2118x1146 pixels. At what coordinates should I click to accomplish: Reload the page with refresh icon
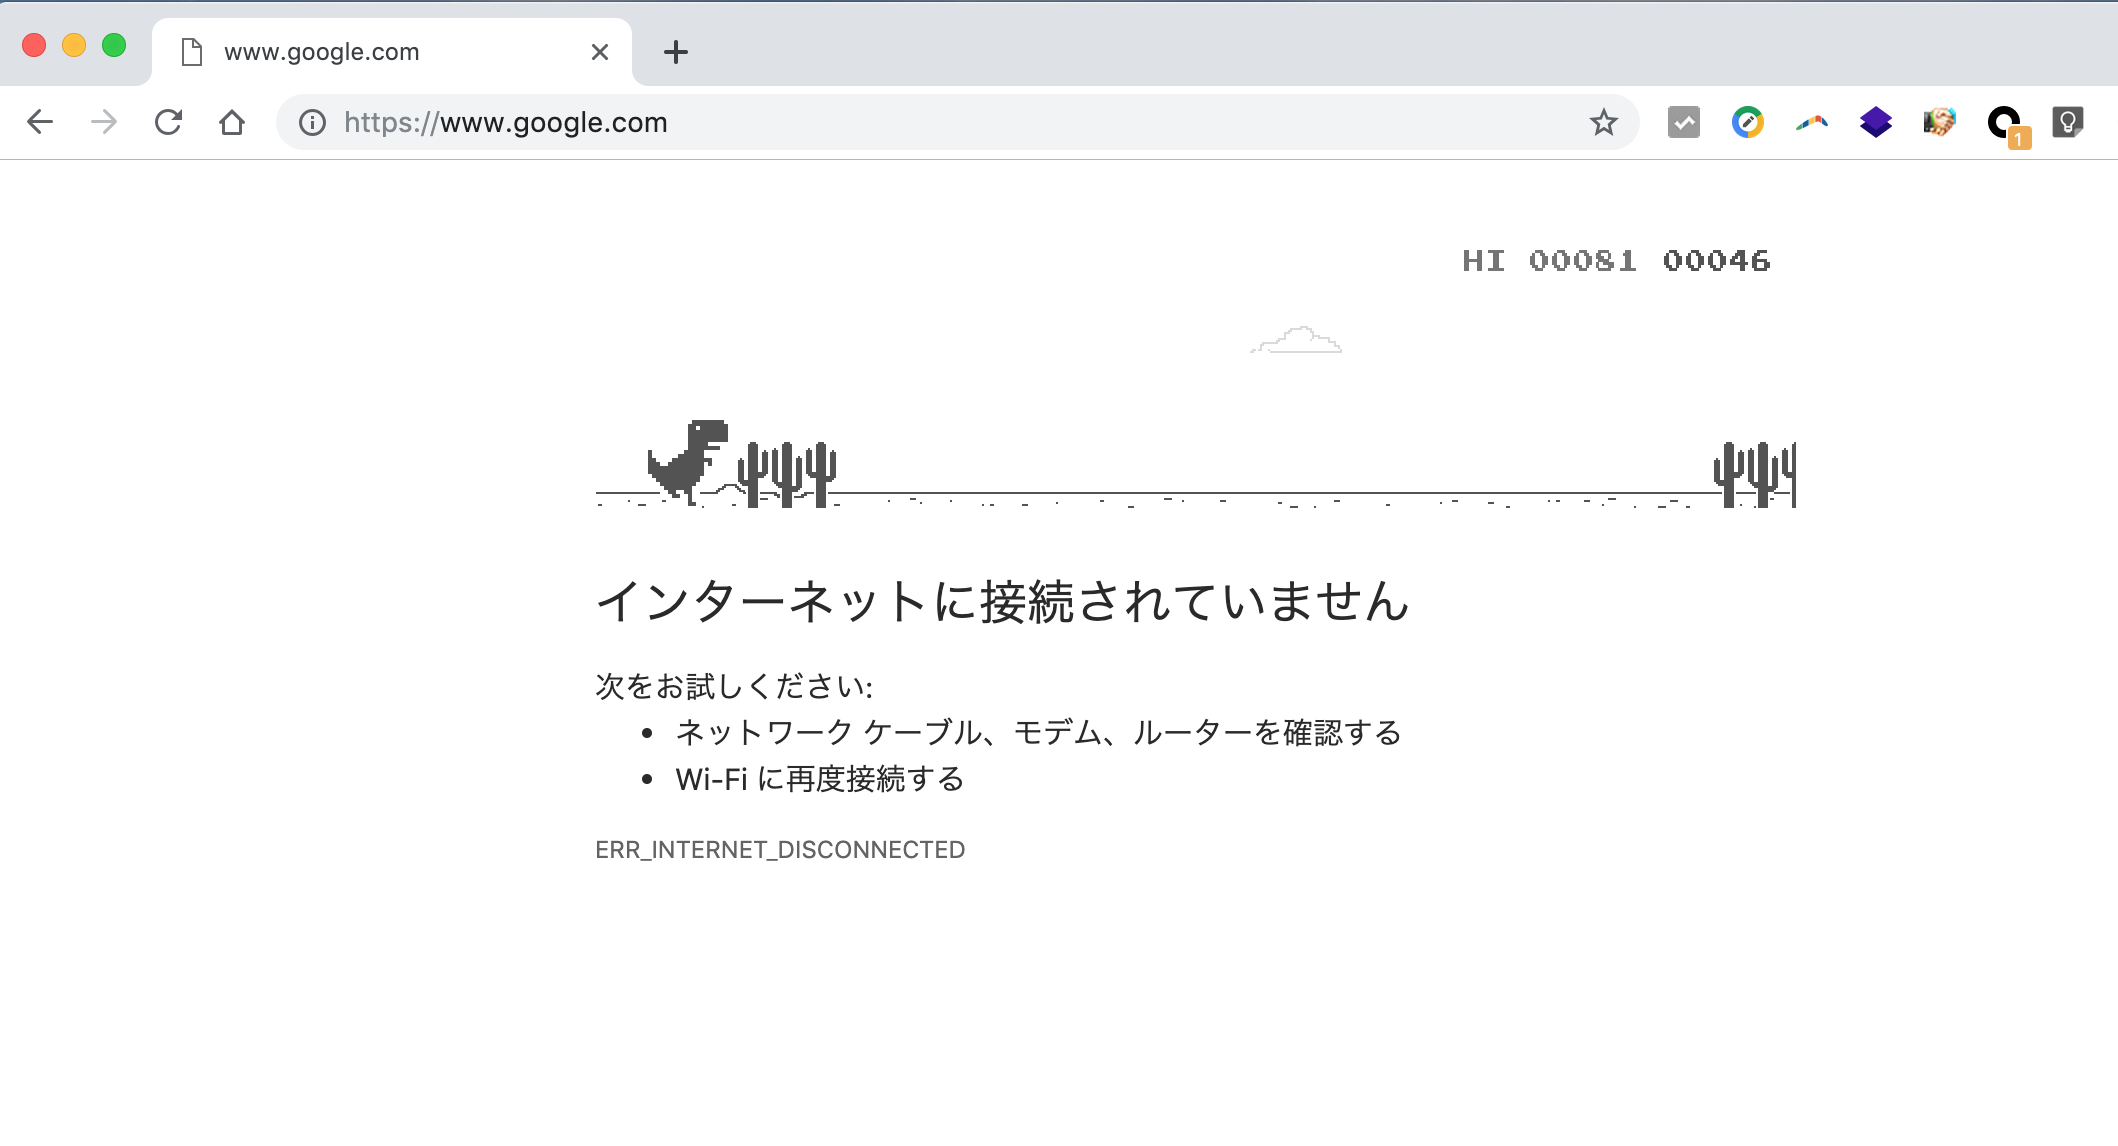point(168,122)
